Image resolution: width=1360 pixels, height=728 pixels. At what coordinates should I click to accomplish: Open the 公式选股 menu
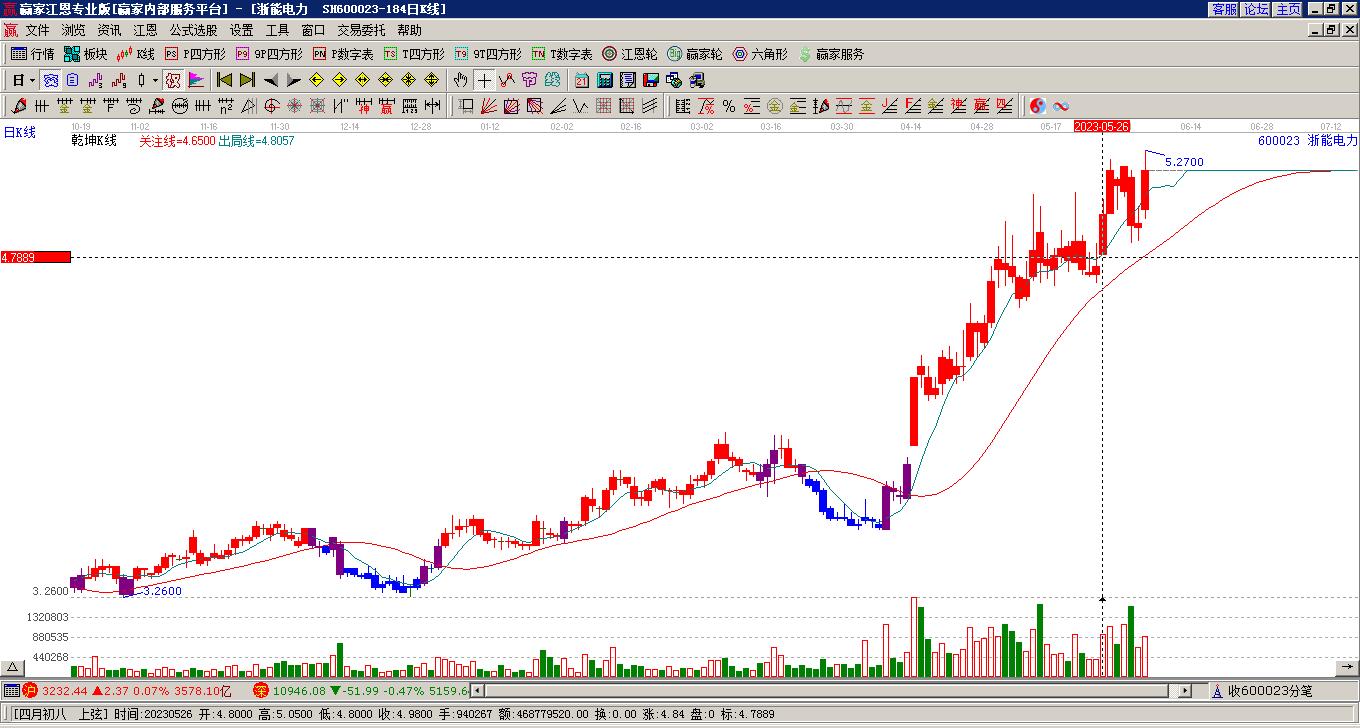(193, 31)
